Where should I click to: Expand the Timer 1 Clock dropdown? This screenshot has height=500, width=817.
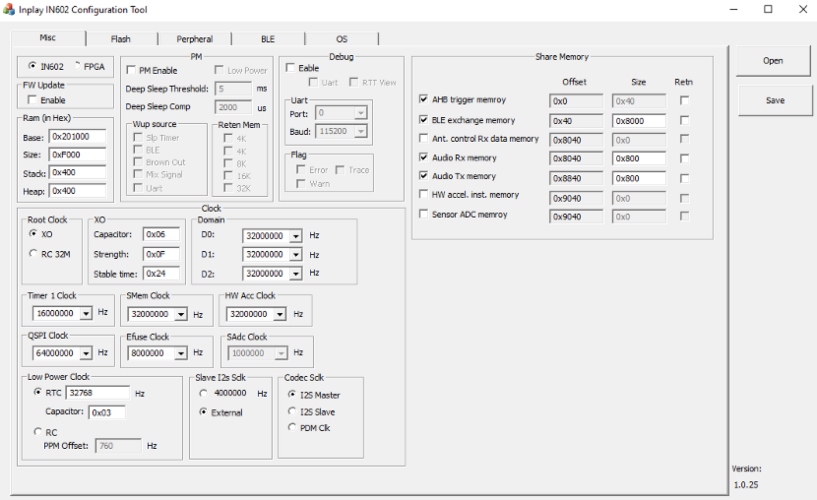pos(86,313)
